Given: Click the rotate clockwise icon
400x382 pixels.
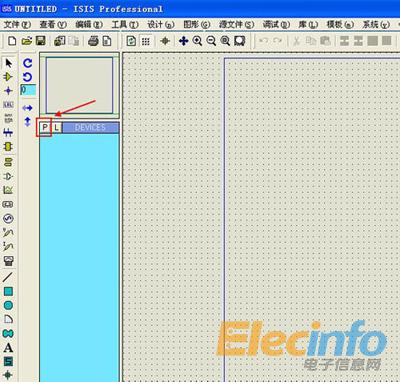Looking at the screenshot, I should pyautogui.click(x=28, y=63).
